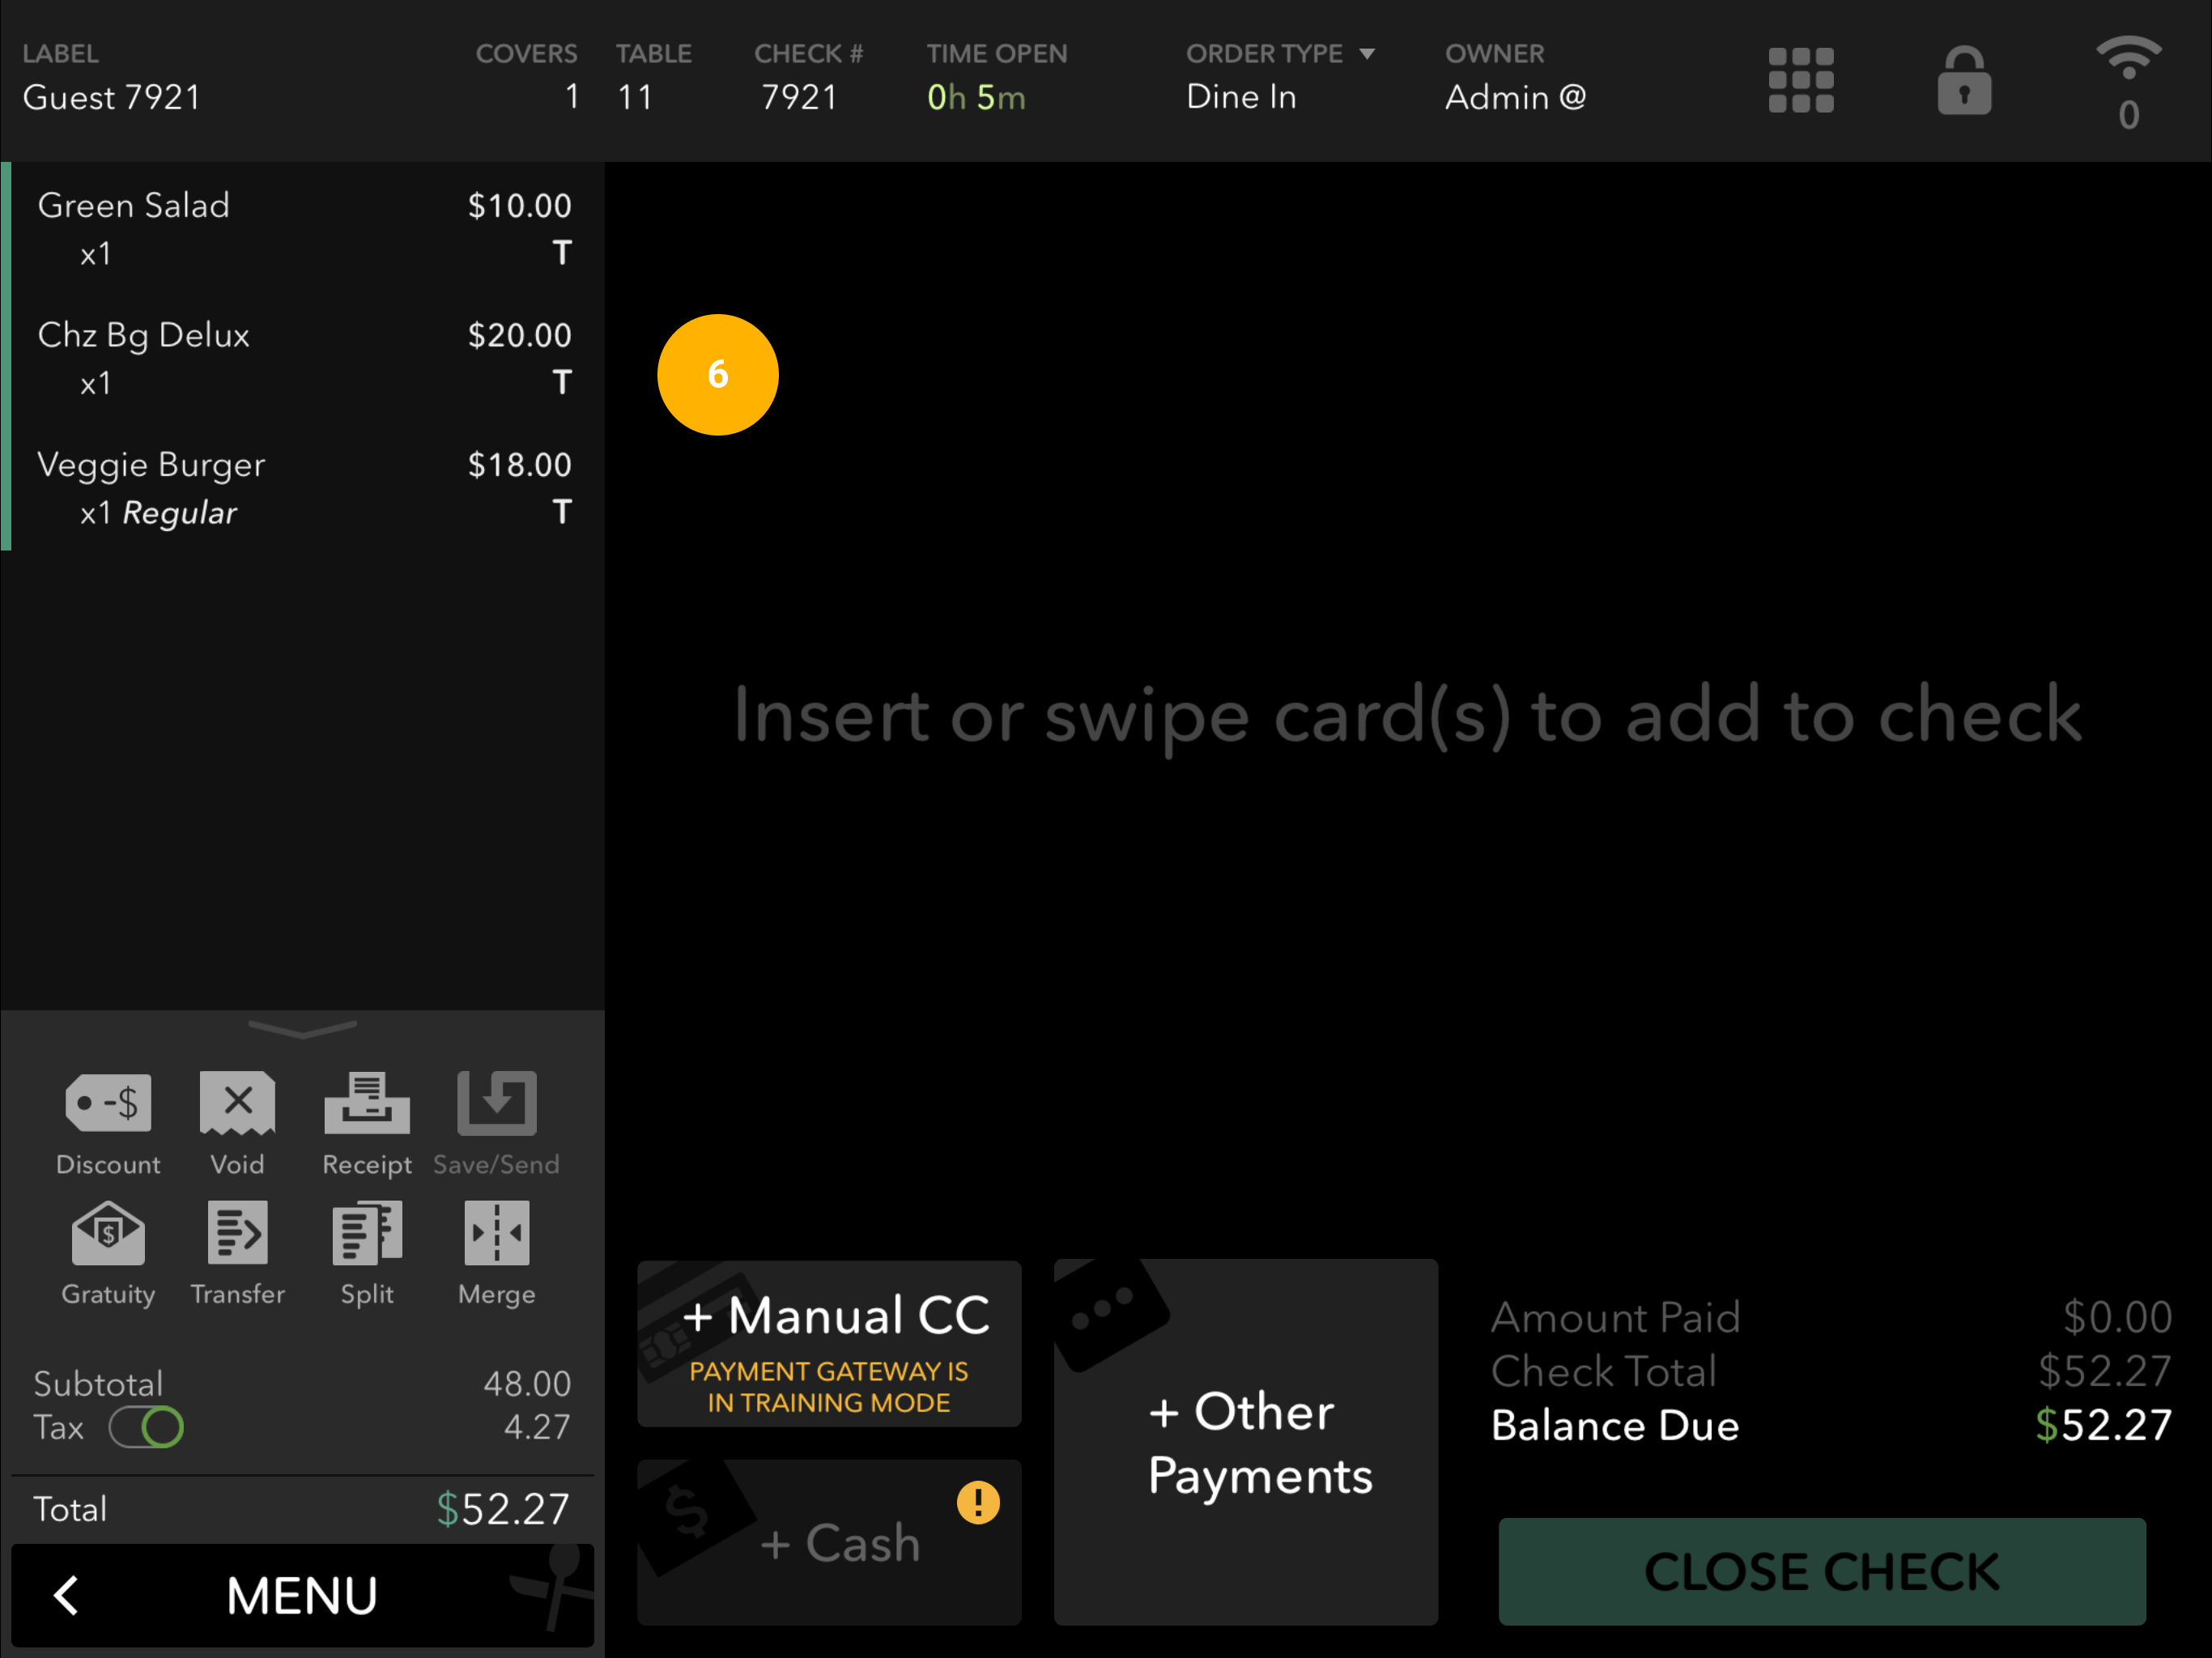Add a Gratuity

click(x=108, y=1253)
